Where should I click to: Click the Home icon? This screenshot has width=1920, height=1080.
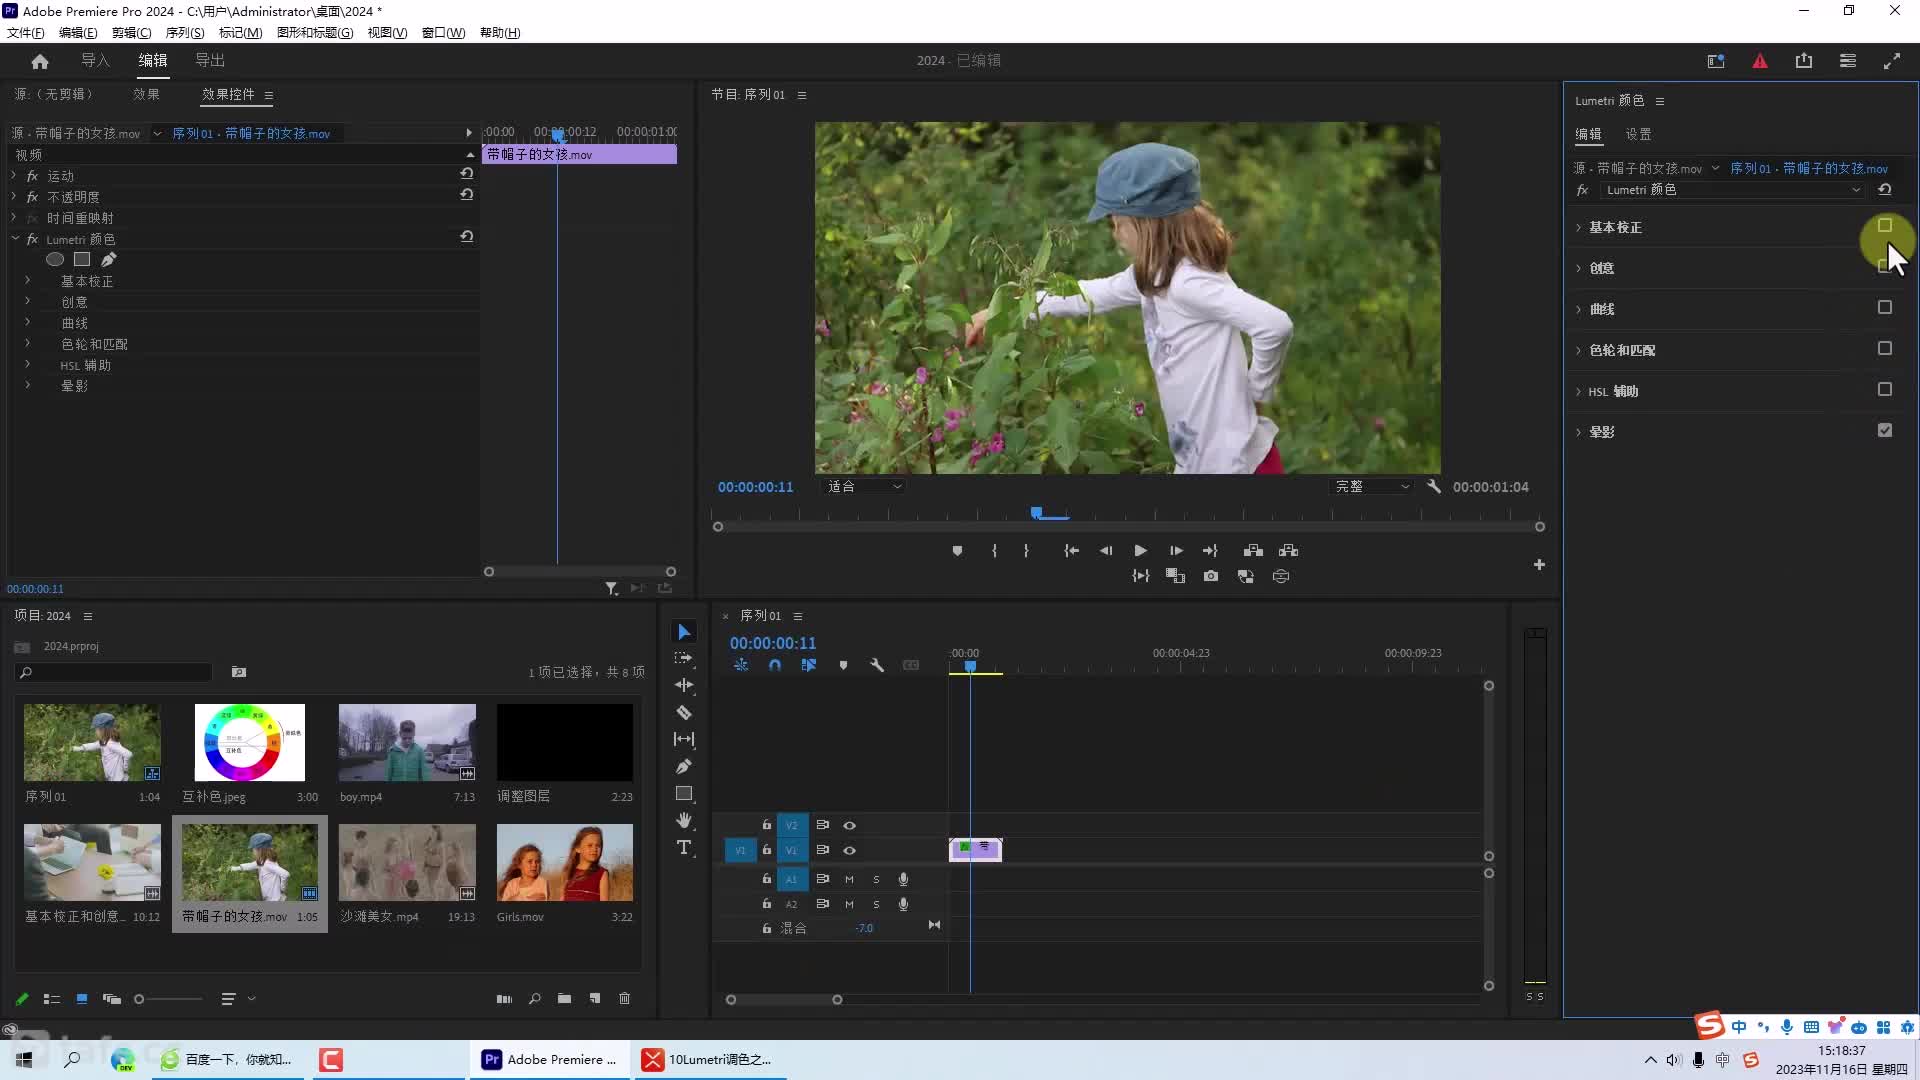coord(40,61)
